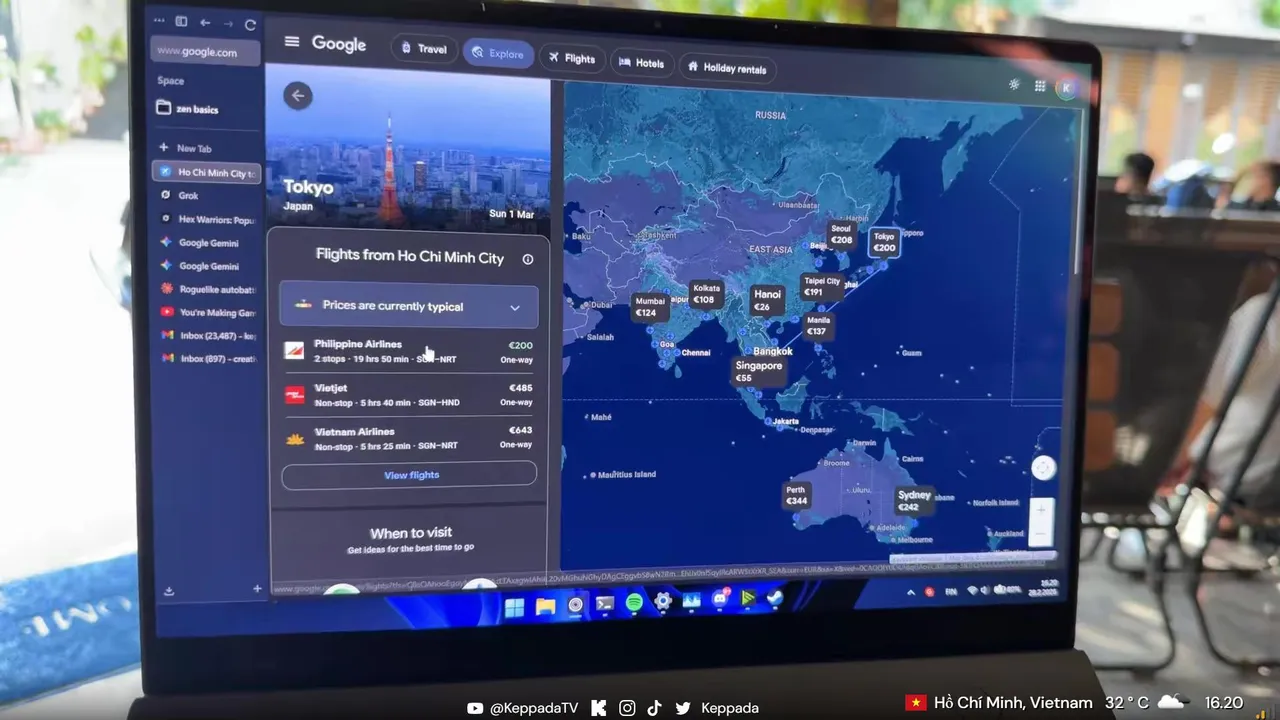
Task: Click the When to visit heading
Action: pos(411,533)
